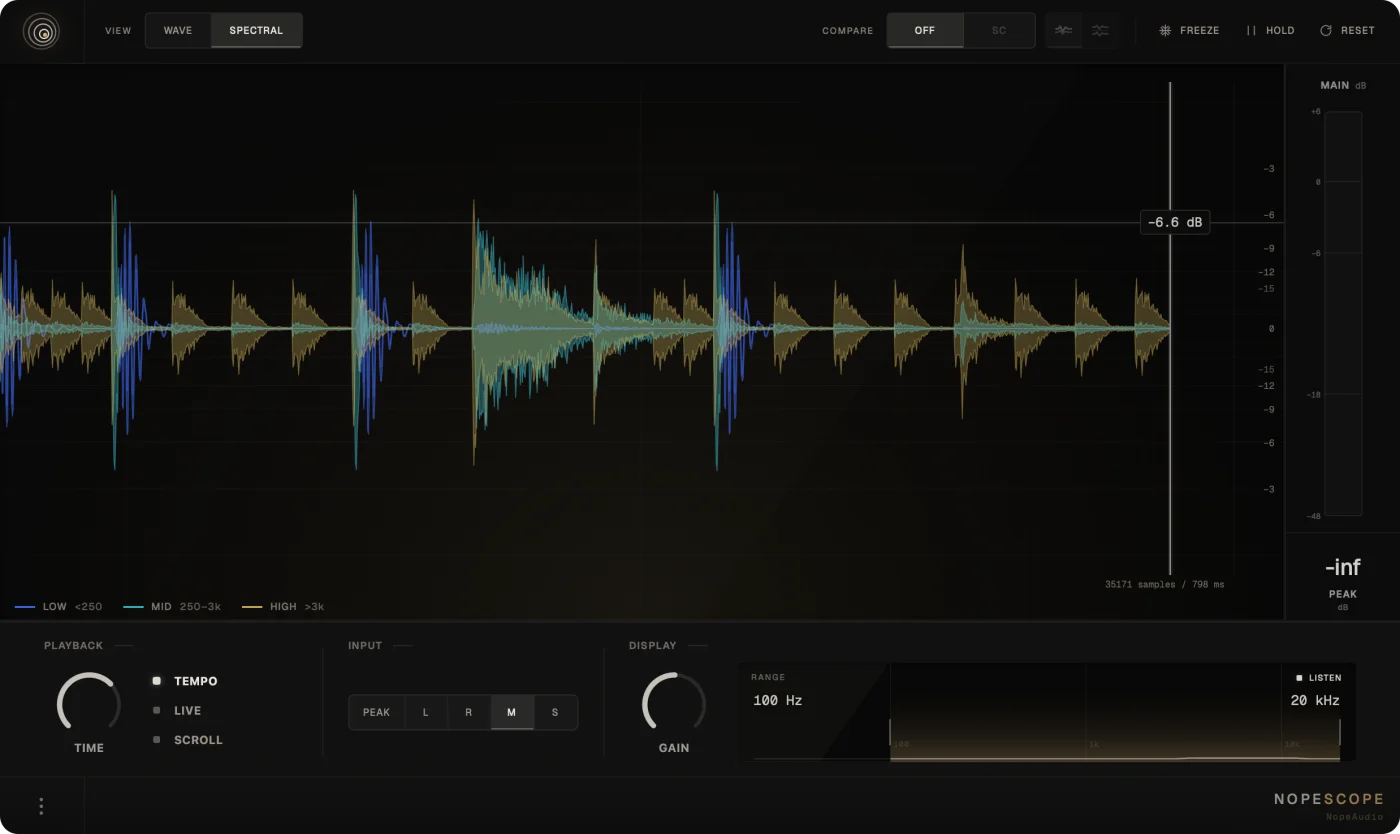Screen dimensions: 1400x834
Task: Toggle the Listen option in range display
Action: (x=1319, y=678)
